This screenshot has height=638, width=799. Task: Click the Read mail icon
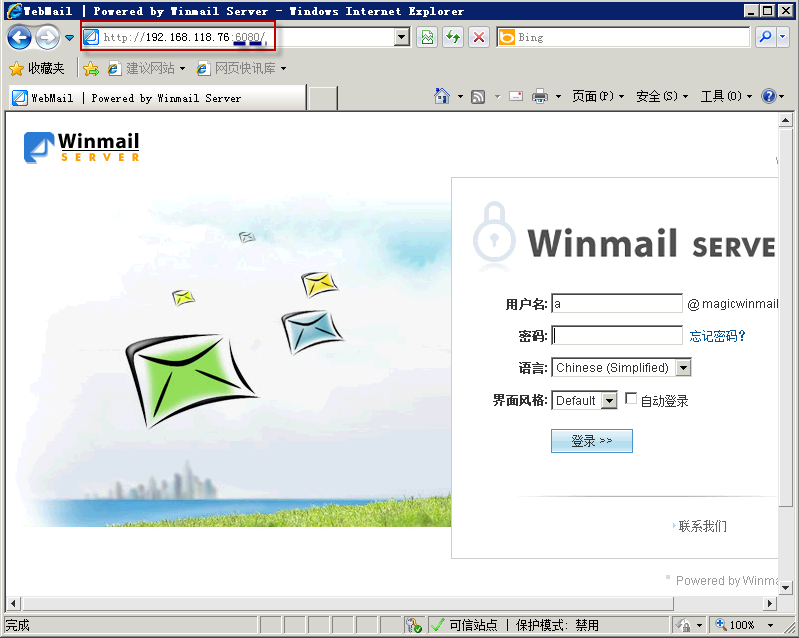[x=516, y=96]
